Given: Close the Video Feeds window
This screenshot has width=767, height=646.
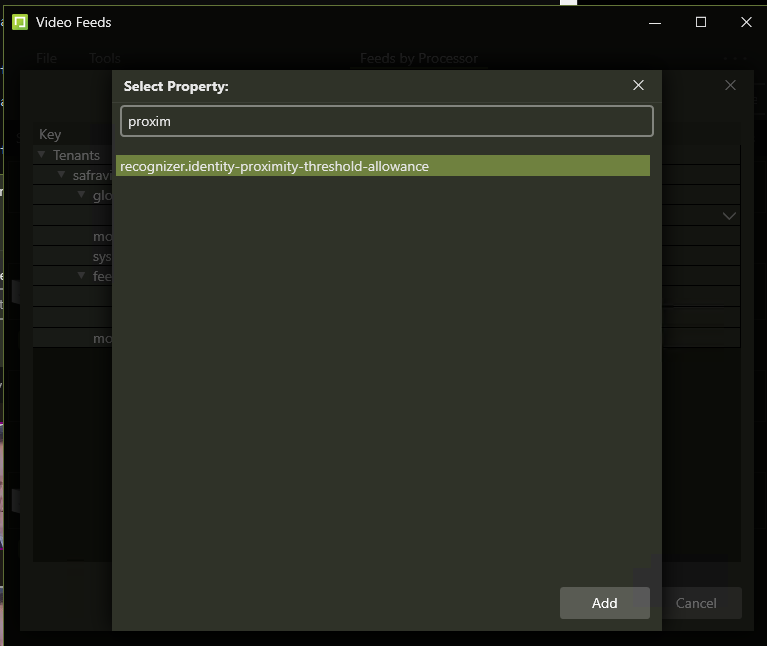Looking at the screenshot, I should click(x=746, y=22).
